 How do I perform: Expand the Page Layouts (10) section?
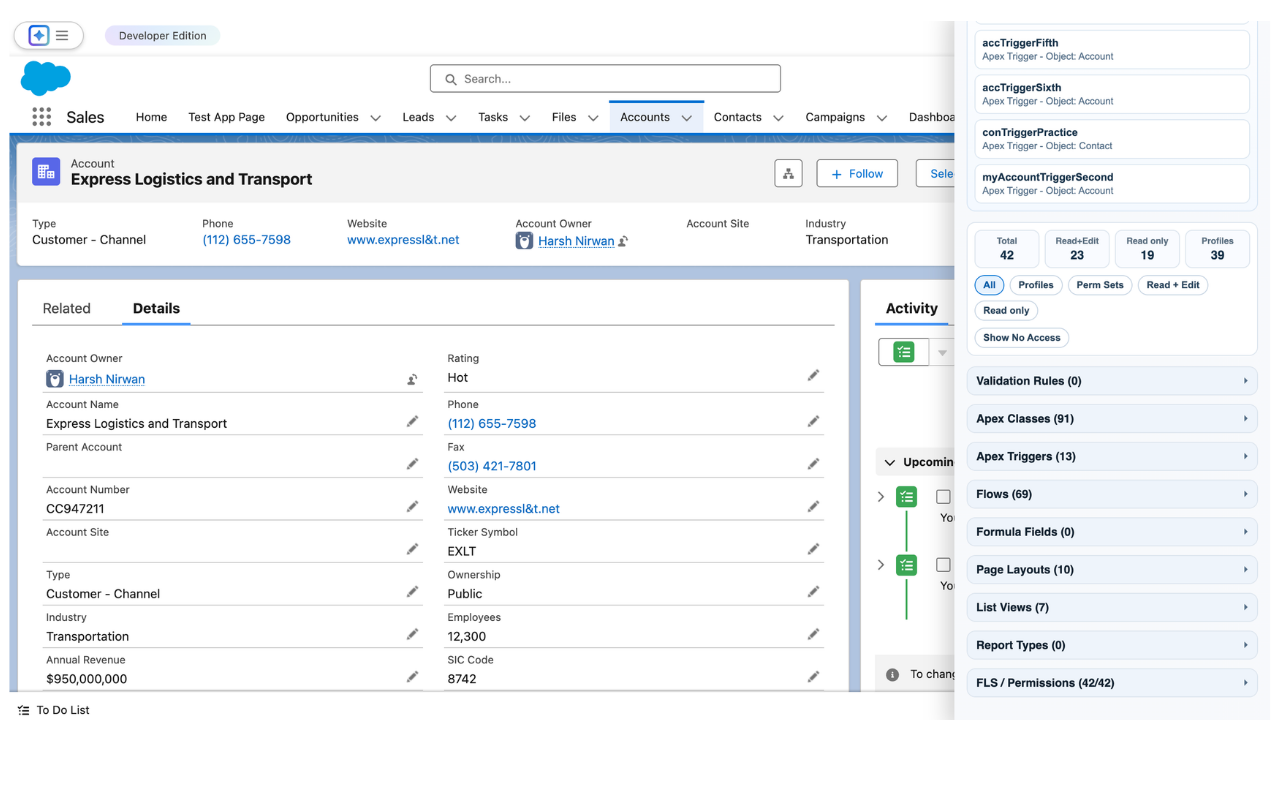click(1112, 570)
